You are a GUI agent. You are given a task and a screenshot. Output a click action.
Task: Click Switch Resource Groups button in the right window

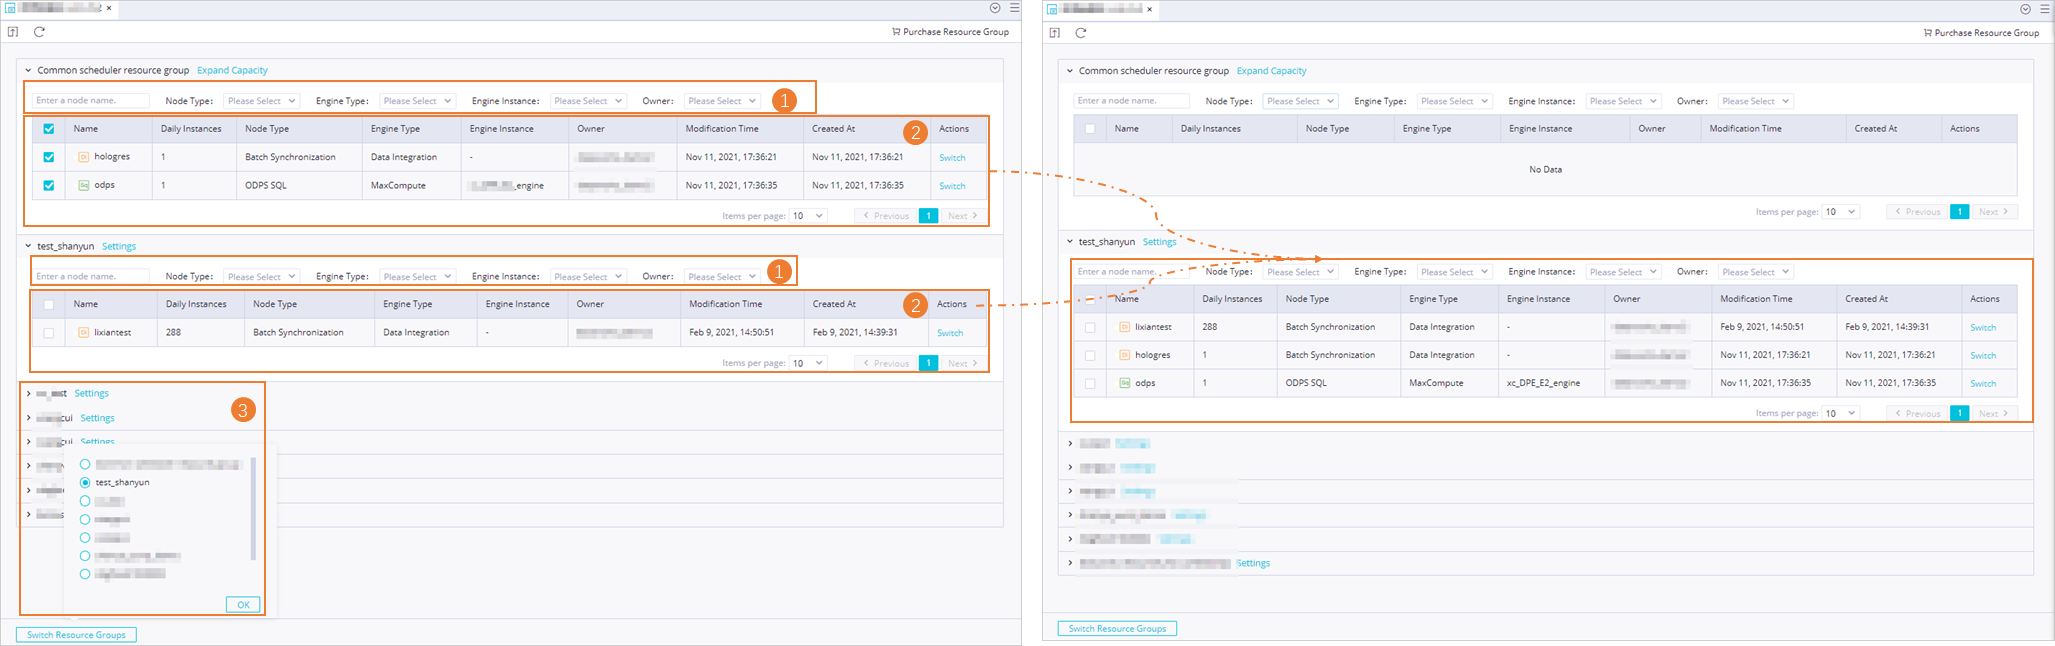[x=1117, y=629]
